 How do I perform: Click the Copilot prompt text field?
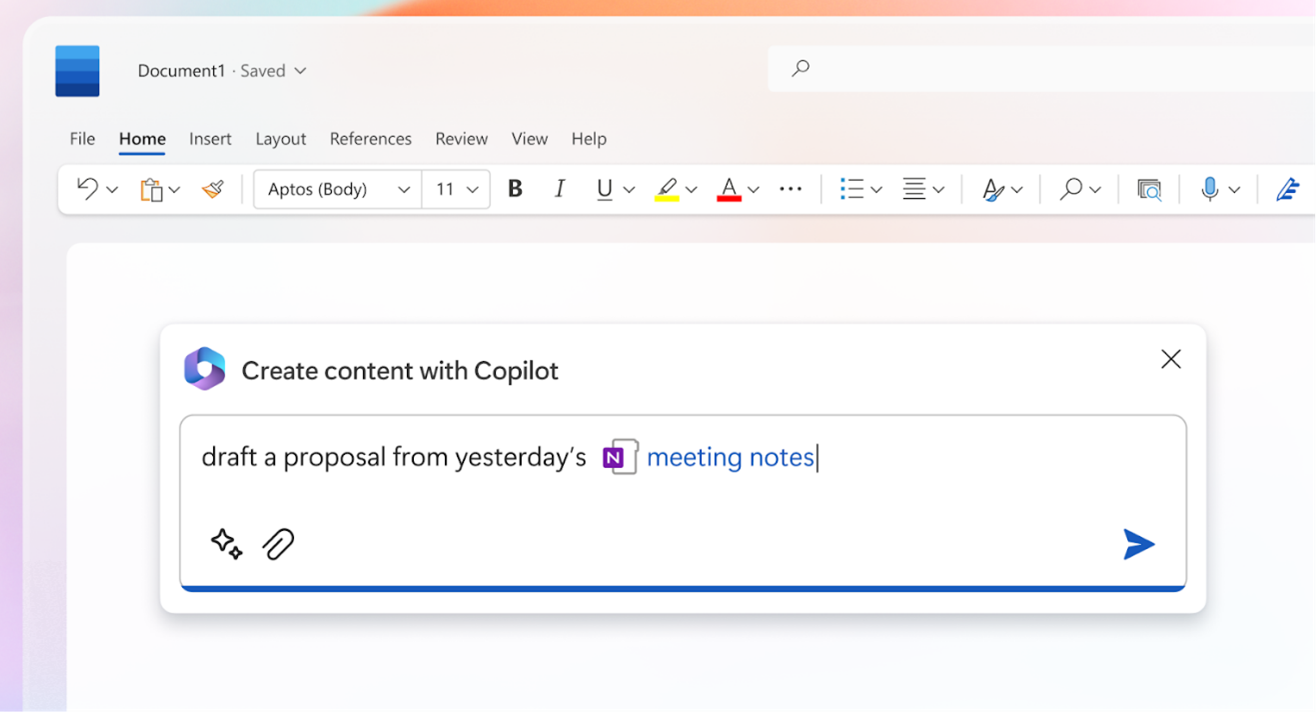tap(683, 502)
